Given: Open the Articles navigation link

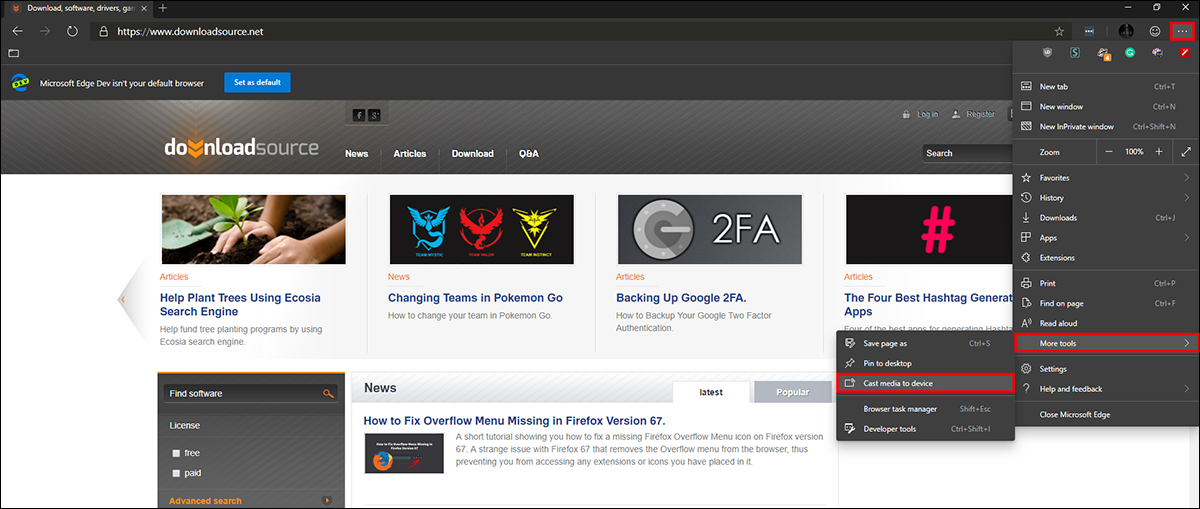Looking at the screenshot, I should 410,154.
